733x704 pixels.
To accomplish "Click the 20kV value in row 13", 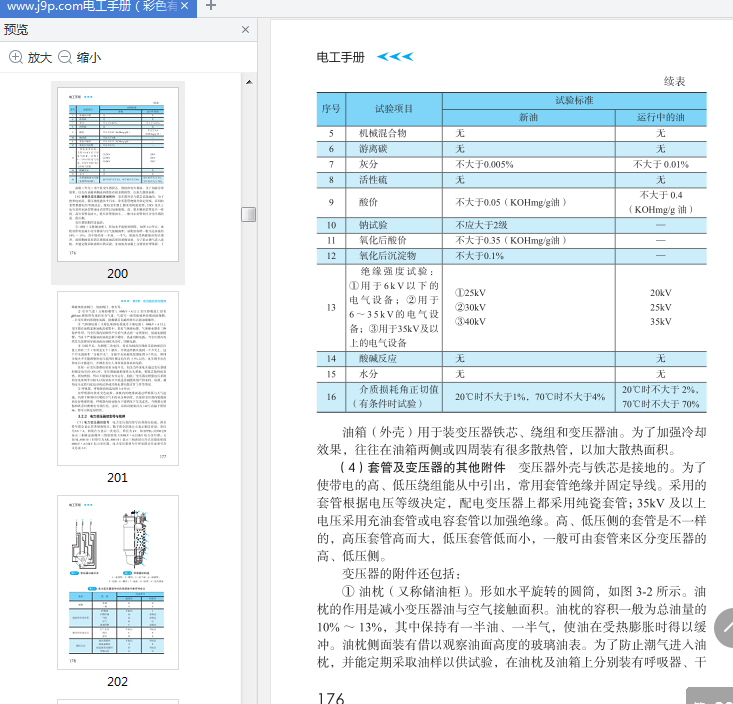I will (x=661, y=293).
